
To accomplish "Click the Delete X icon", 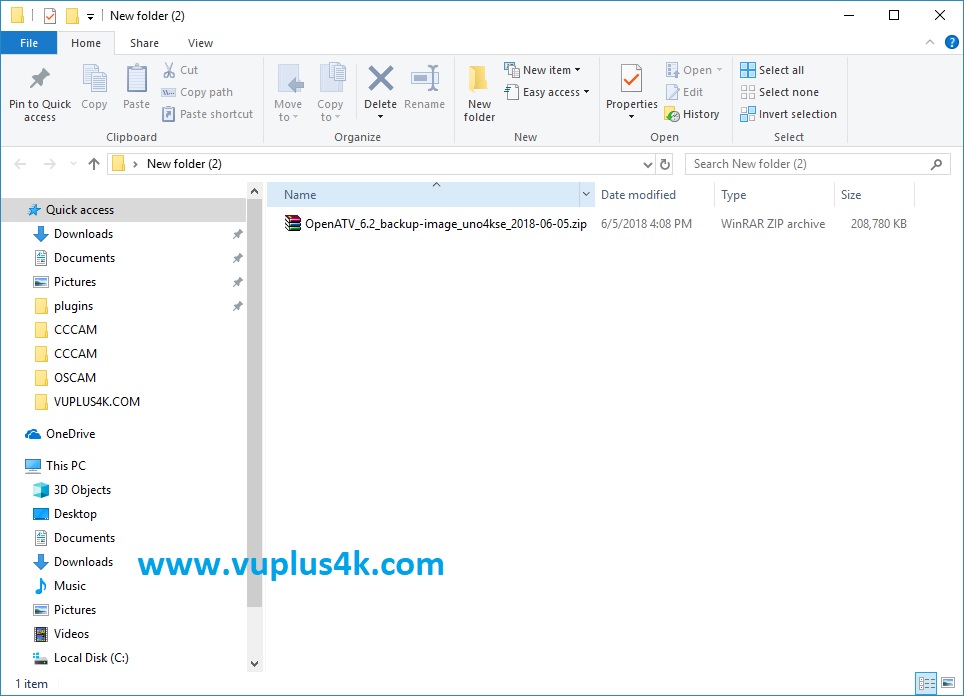I will tap(381, 79).
